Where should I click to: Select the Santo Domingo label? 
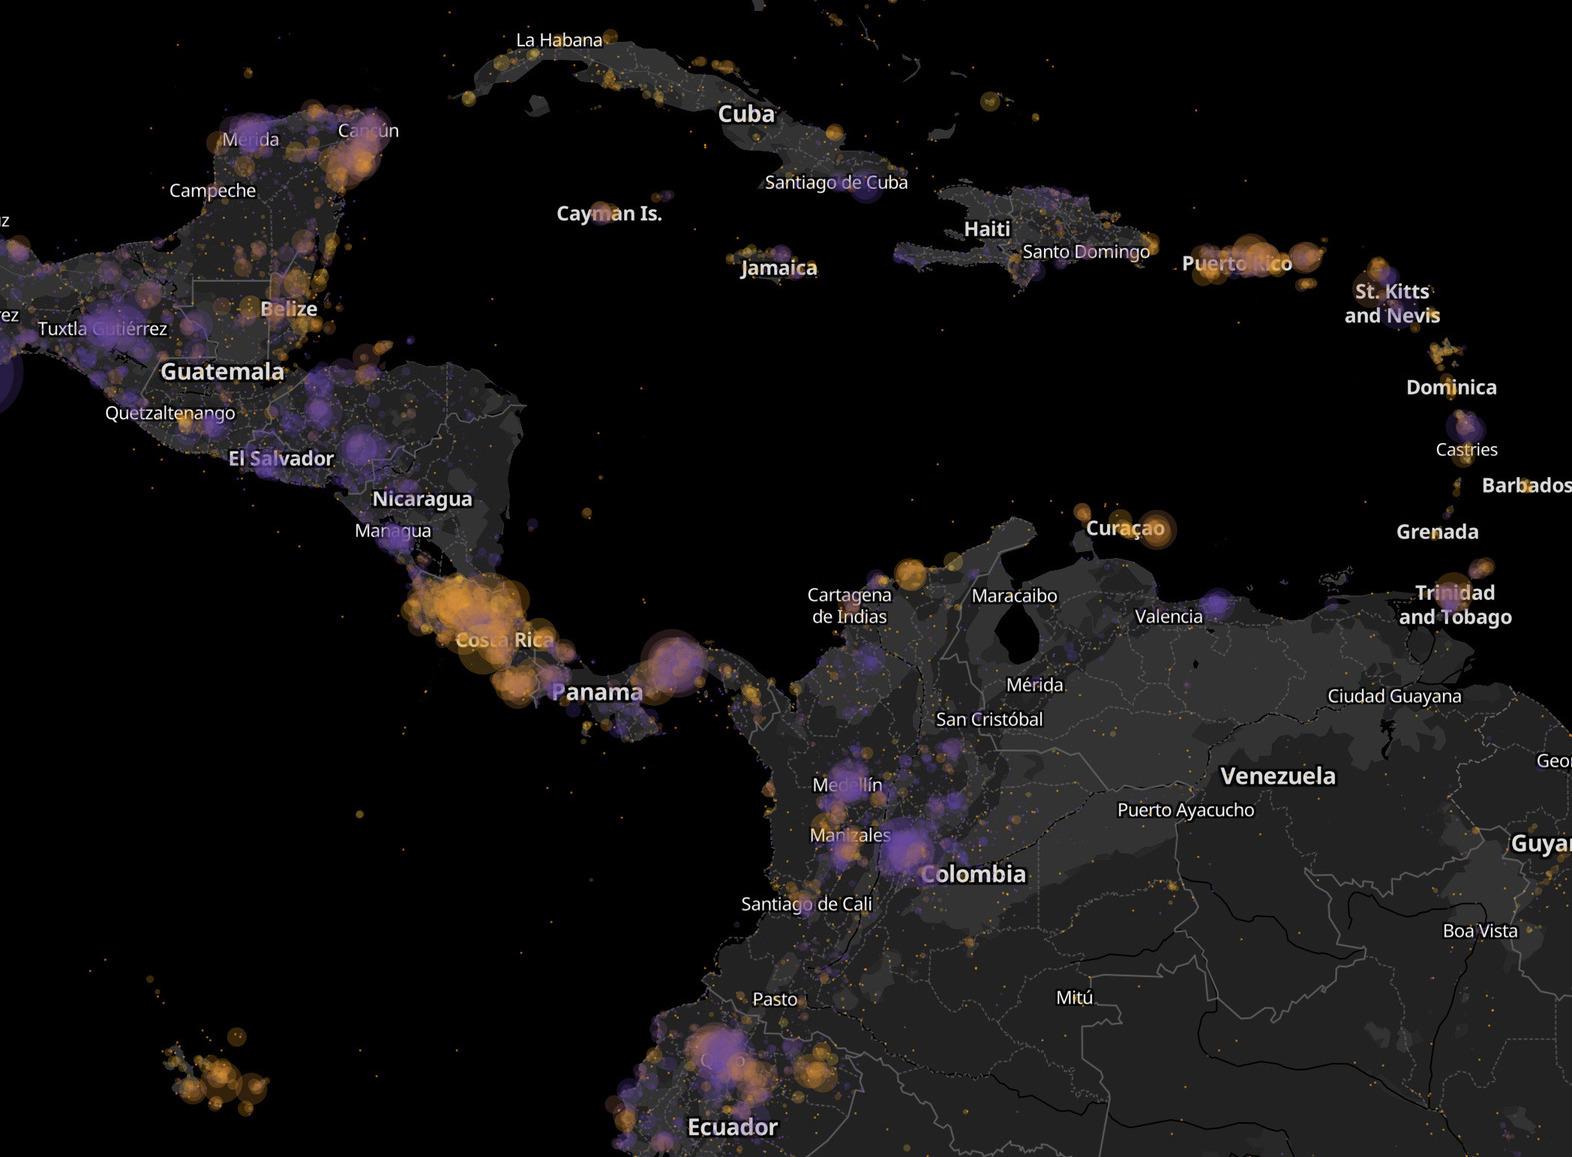tap(1086, 251)
